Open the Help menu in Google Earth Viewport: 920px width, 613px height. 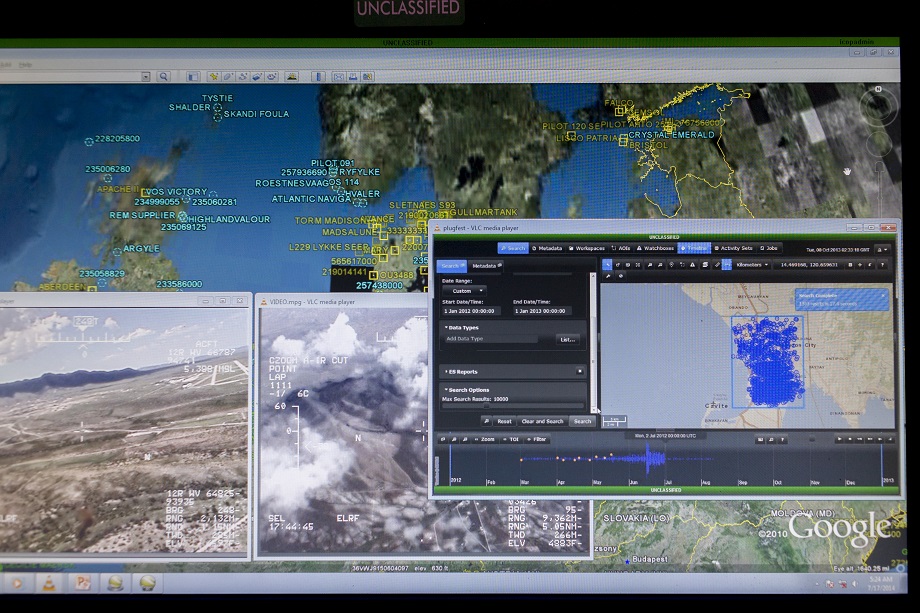(x=25, y=65)
